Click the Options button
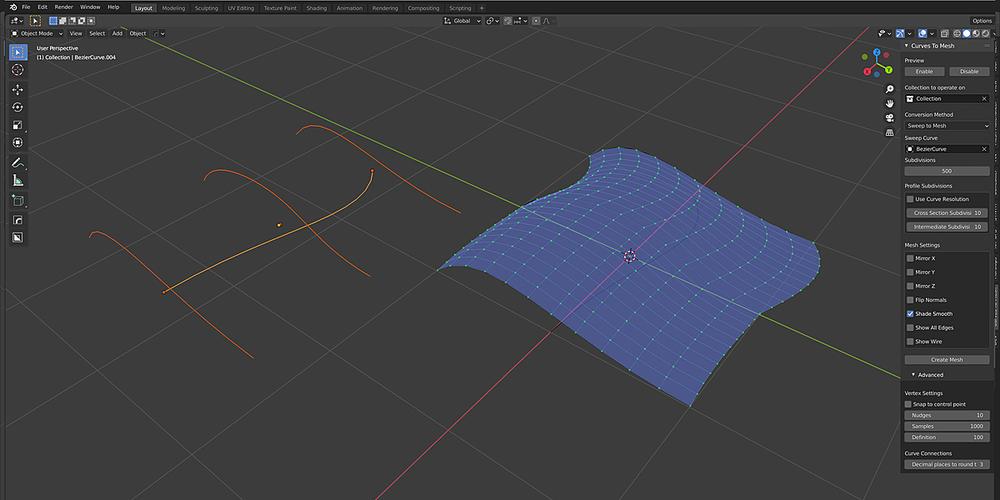The height and width of the screenshot is (500, 1000). pyautogui.click(x=982, y=20)
